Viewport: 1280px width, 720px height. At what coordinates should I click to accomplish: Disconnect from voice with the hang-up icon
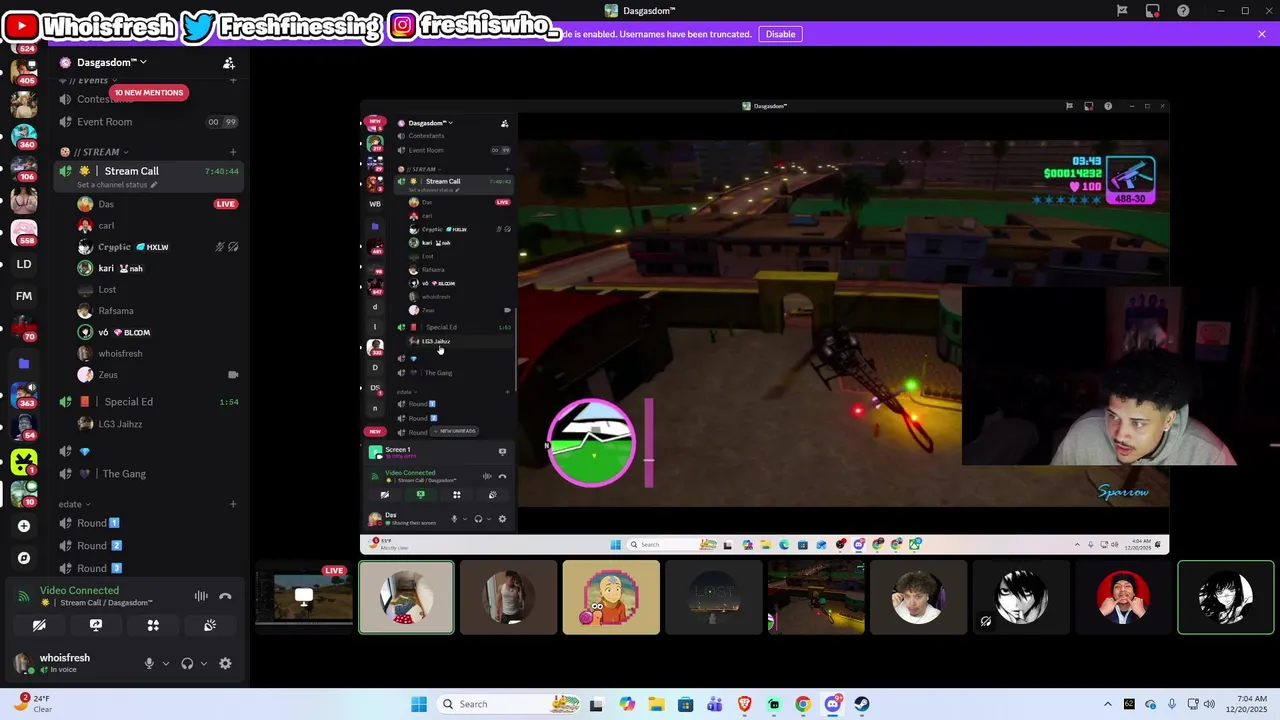click(x=225, y=596)
